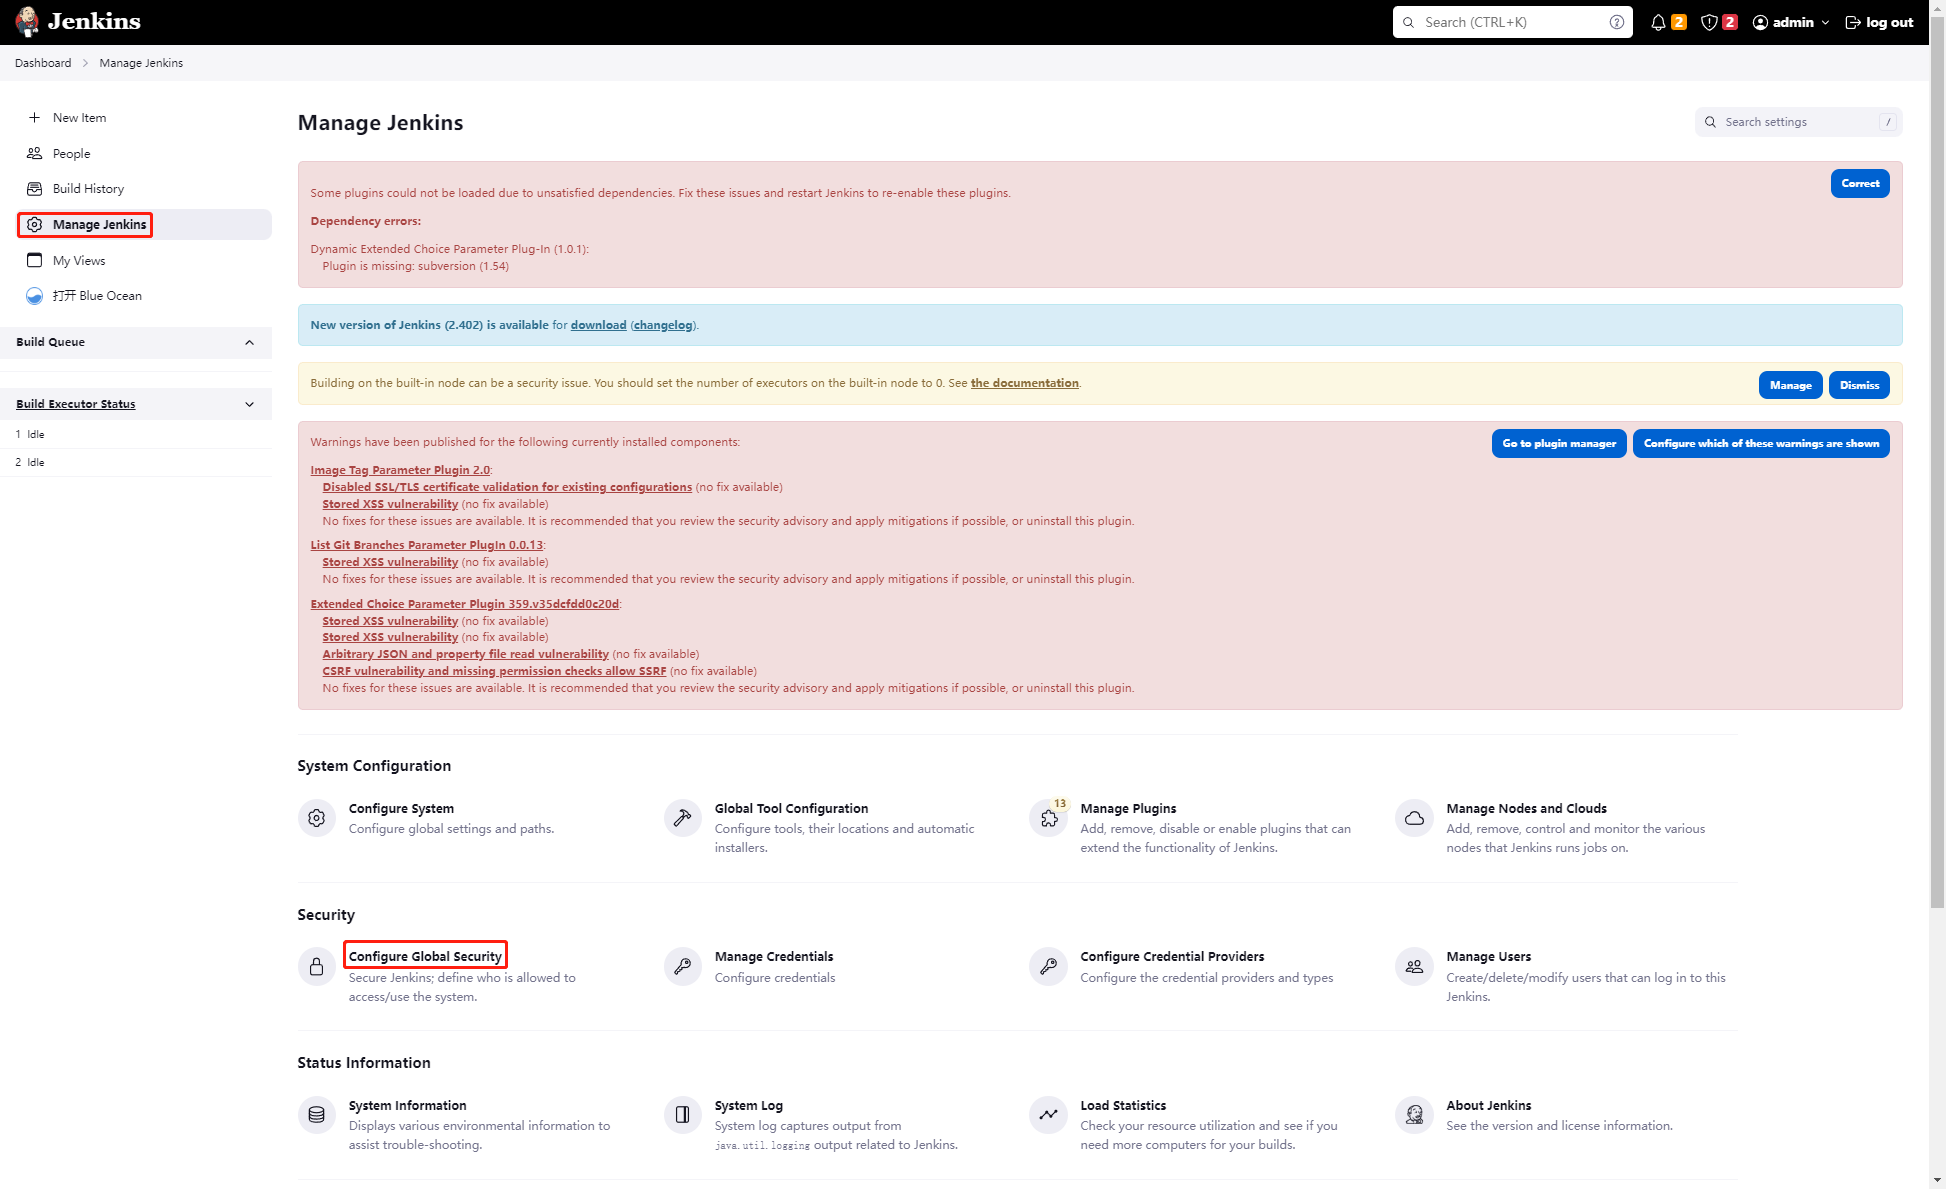Click the Configure Global Security lock icon

tap(317, 966)
